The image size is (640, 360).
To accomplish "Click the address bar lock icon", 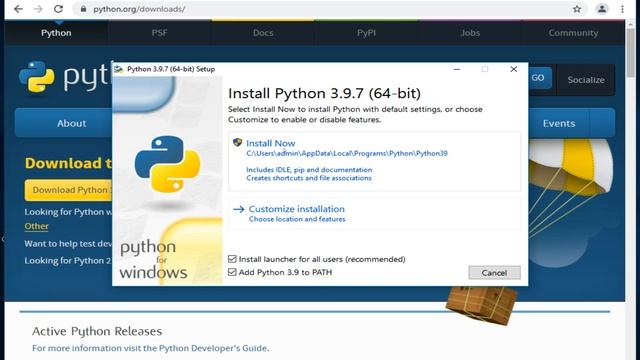I will [83, 9].
